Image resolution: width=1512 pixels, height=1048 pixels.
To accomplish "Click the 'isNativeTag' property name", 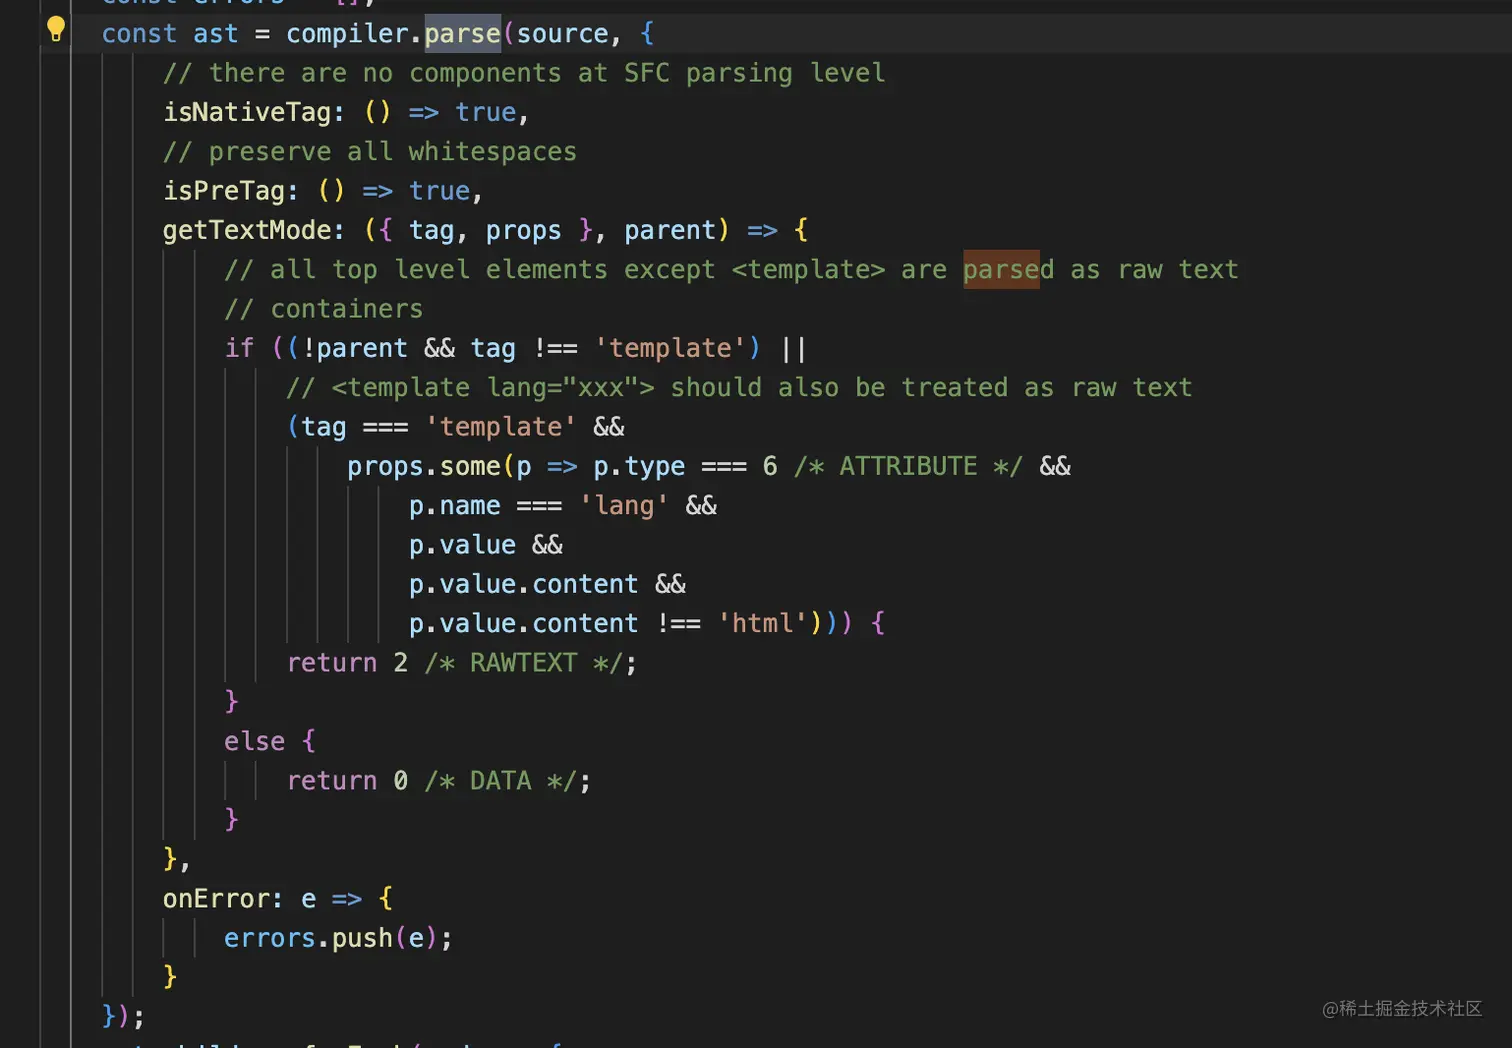I will (247, 112).
